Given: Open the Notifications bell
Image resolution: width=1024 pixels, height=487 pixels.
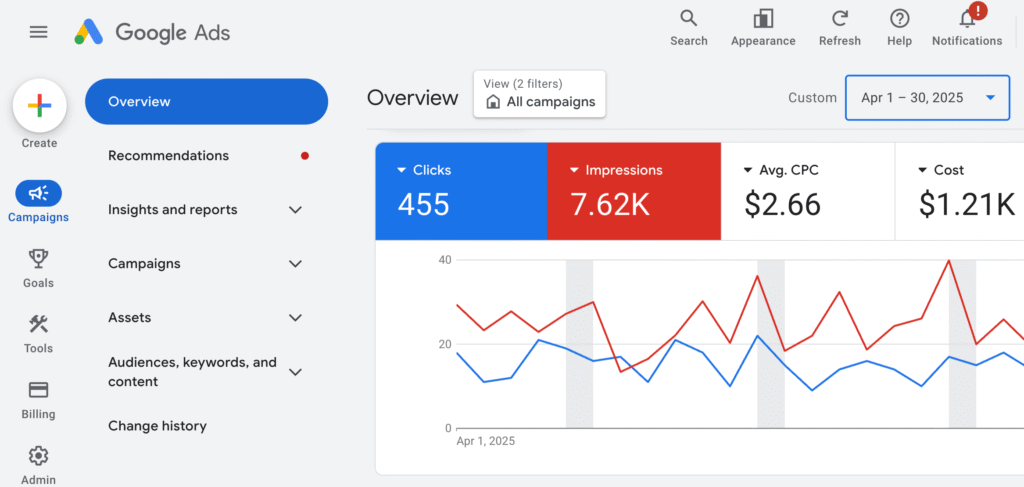Looking at the screenshot, I should (966, 19).
